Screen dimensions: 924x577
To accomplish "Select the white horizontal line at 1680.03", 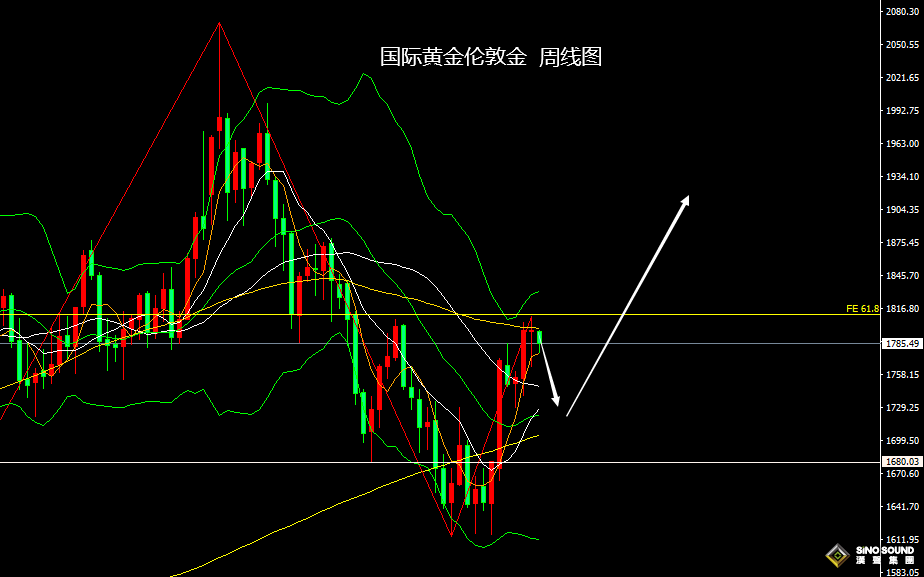I will [440, 462].
